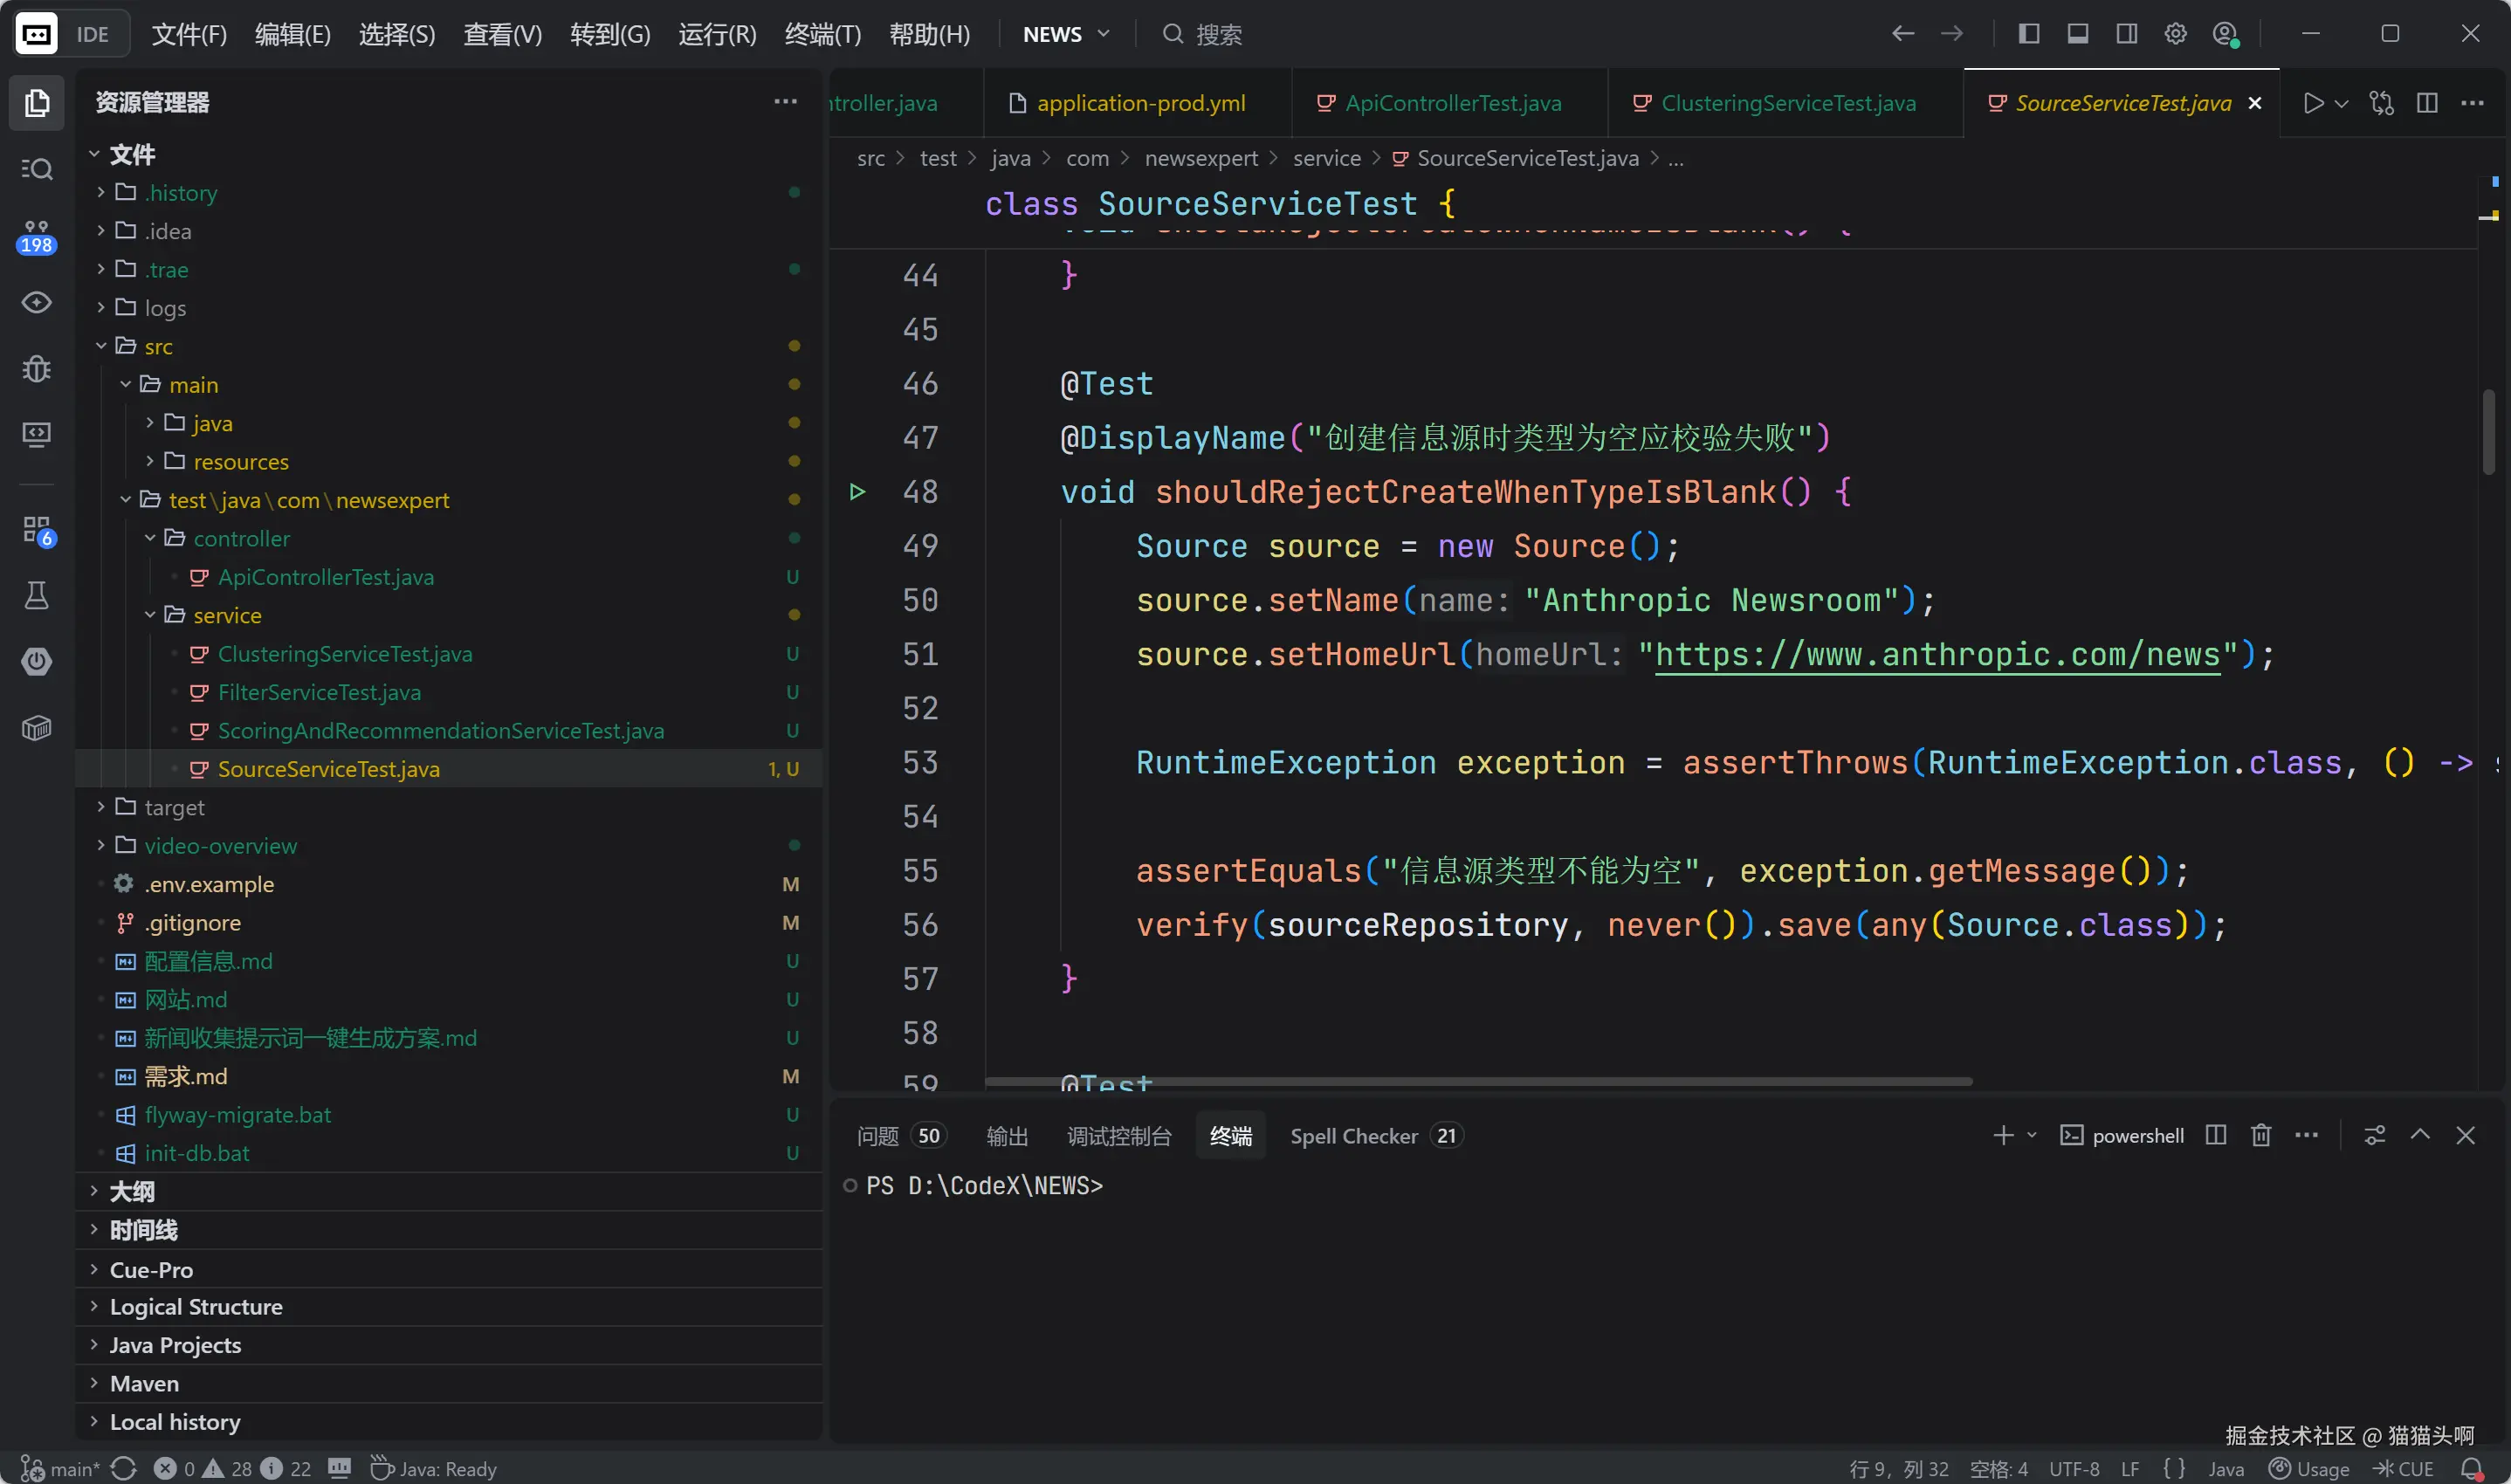Click service in the breadcrumb path
Screen dimensions: 2511x1484
[x=1326, y=158]
